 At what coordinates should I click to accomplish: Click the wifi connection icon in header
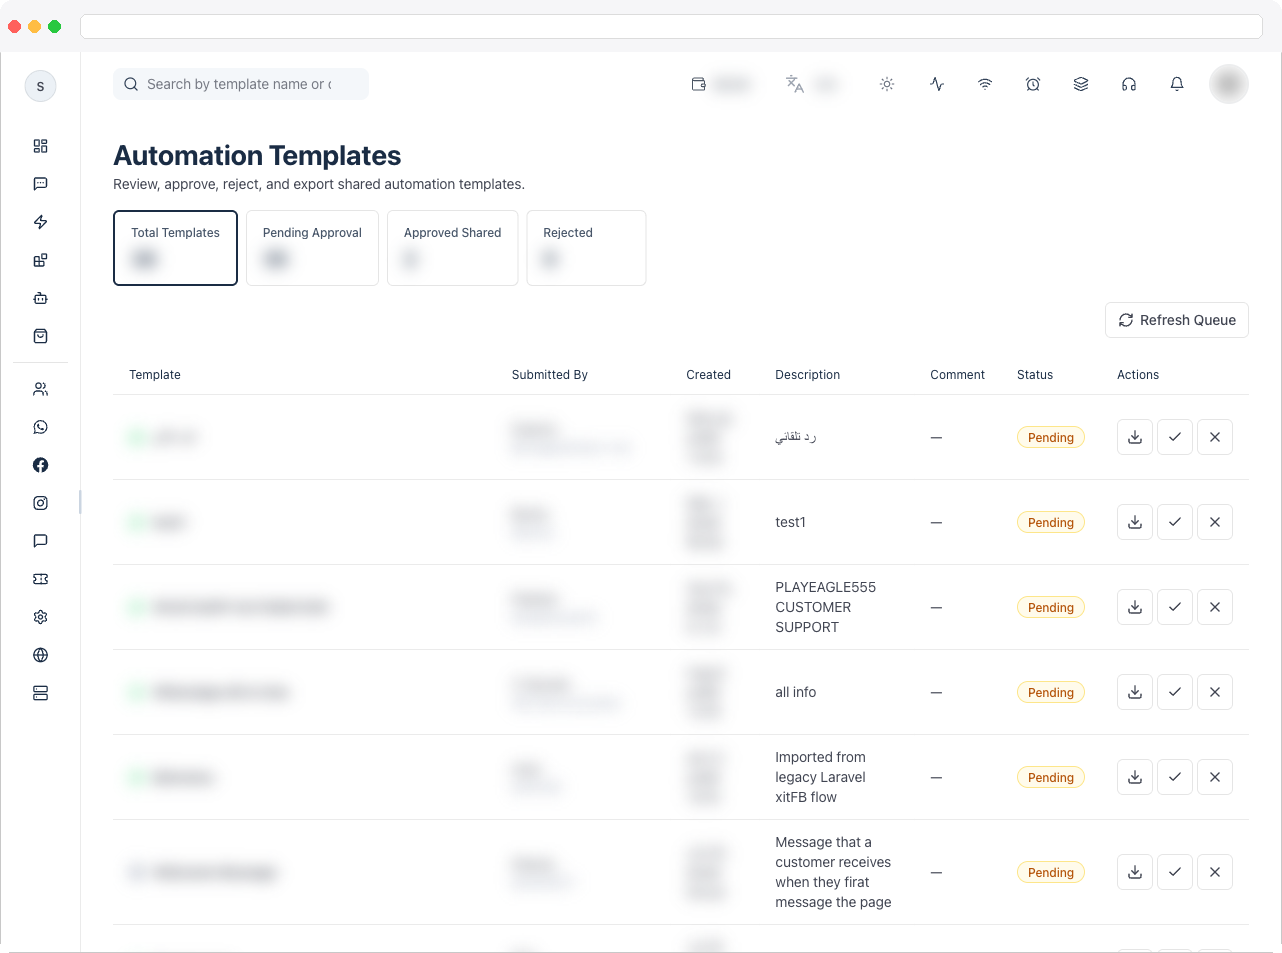985,84
